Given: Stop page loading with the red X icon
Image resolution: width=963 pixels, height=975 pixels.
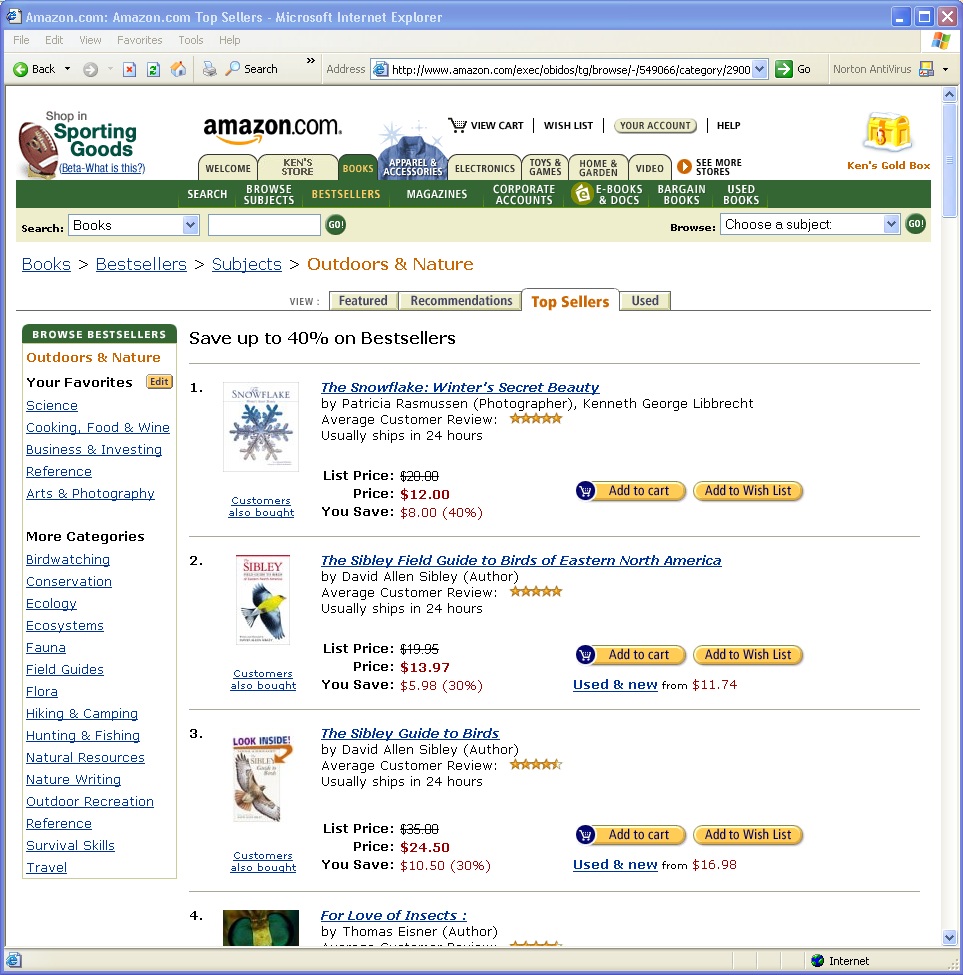Looking at the screenshot, I should coord(129,69).
